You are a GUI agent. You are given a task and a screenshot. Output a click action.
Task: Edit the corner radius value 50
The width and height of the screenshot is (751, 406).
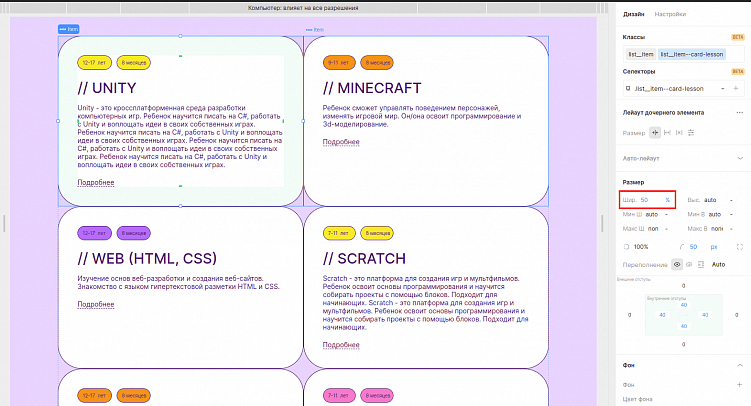(x=694, y=247)
